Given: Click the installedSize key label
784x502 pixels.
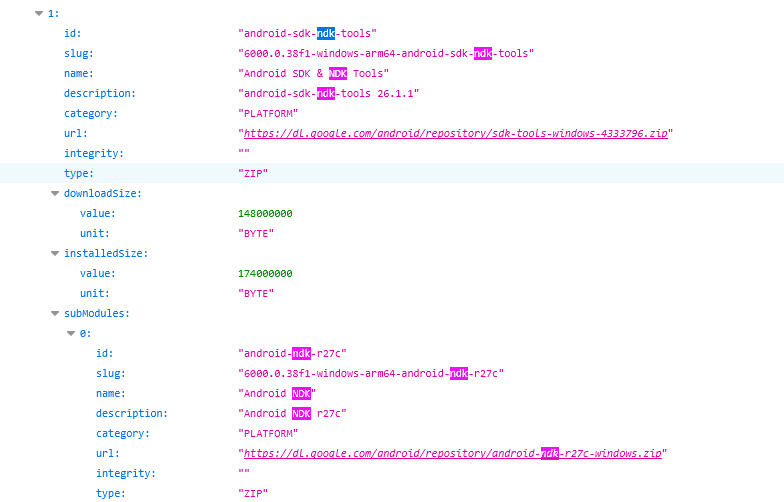Looking at the screenshot, I should pyautogui.click(x=106, y=254).
